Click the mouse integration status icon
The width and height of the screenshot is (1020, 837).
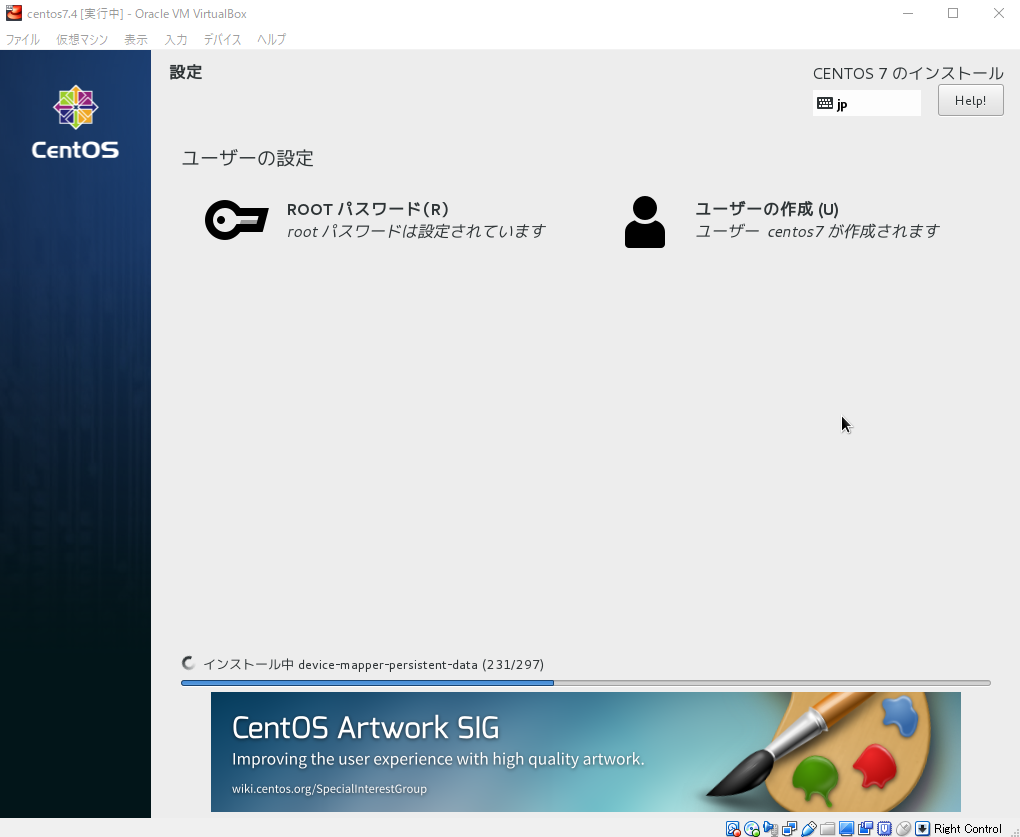tap(904, 828)
